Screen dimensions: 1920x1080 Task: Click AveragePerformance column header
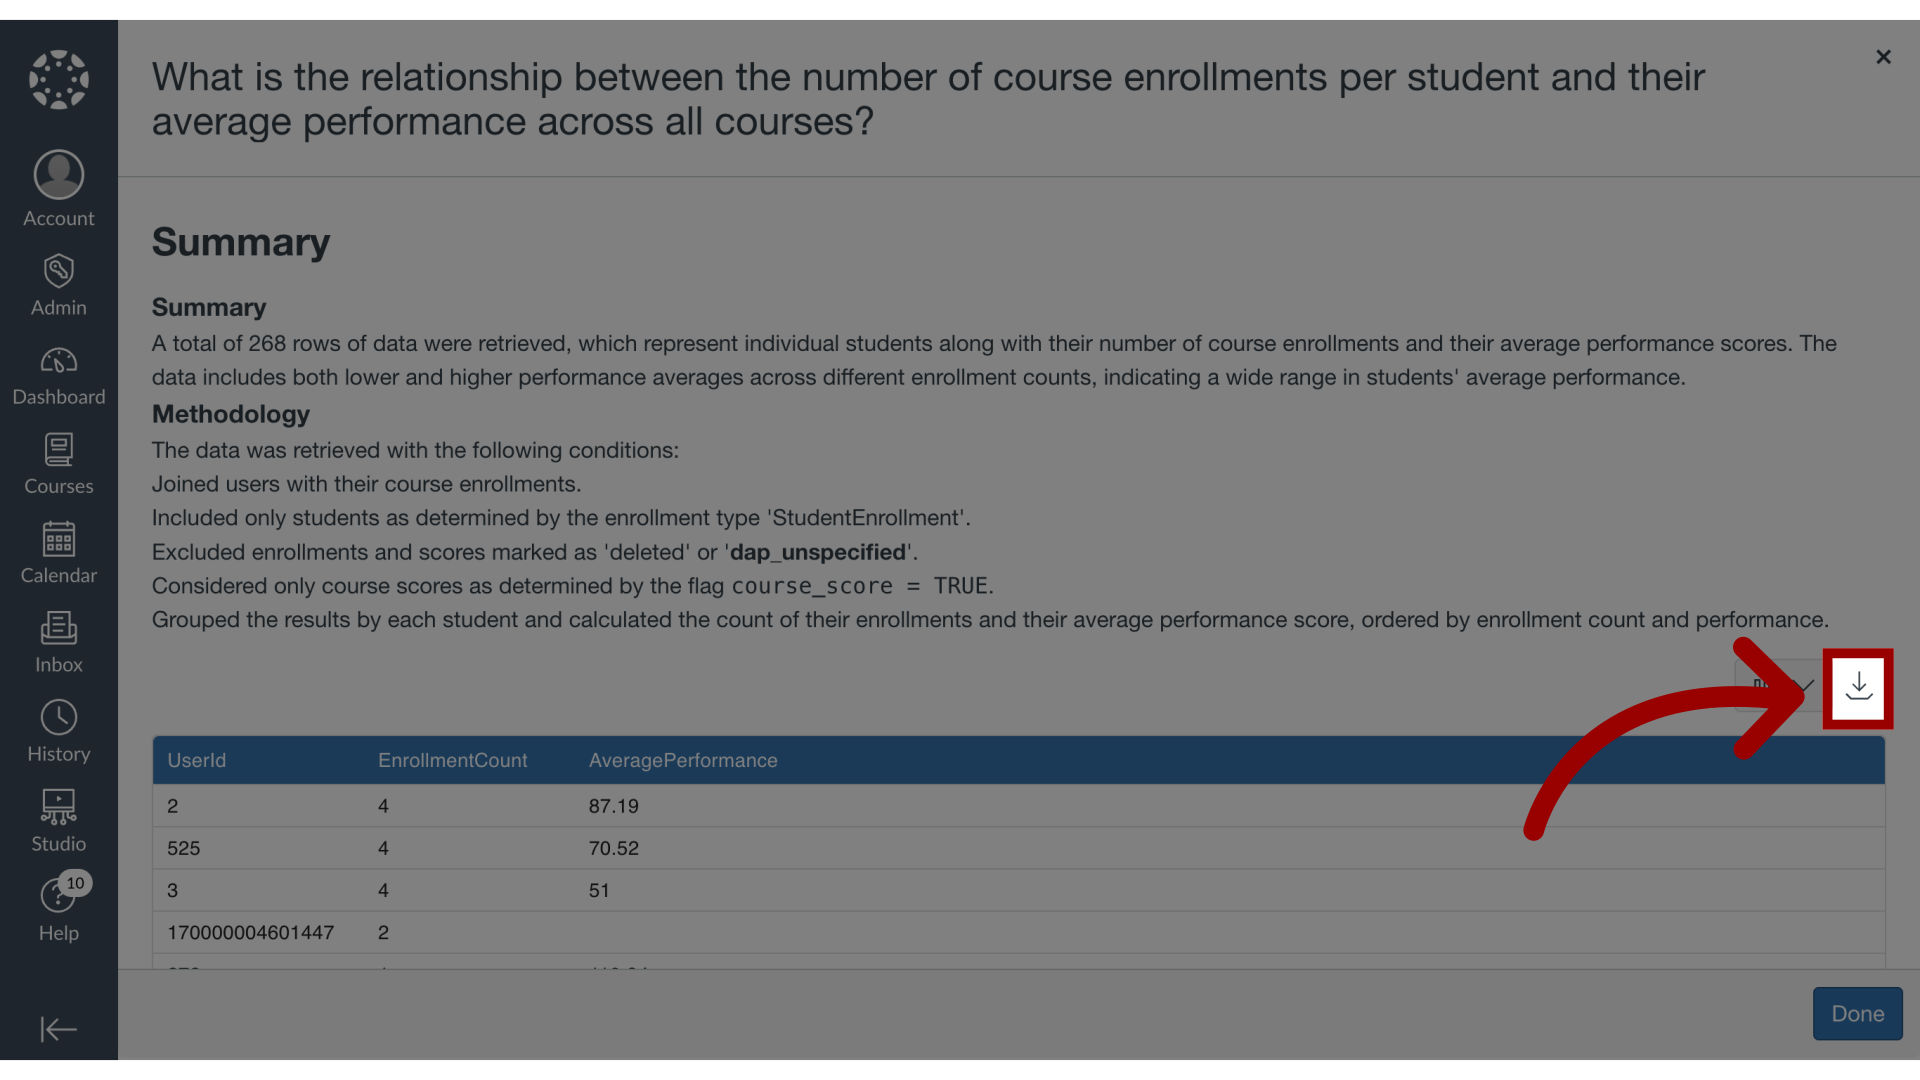tap(683, 760)
